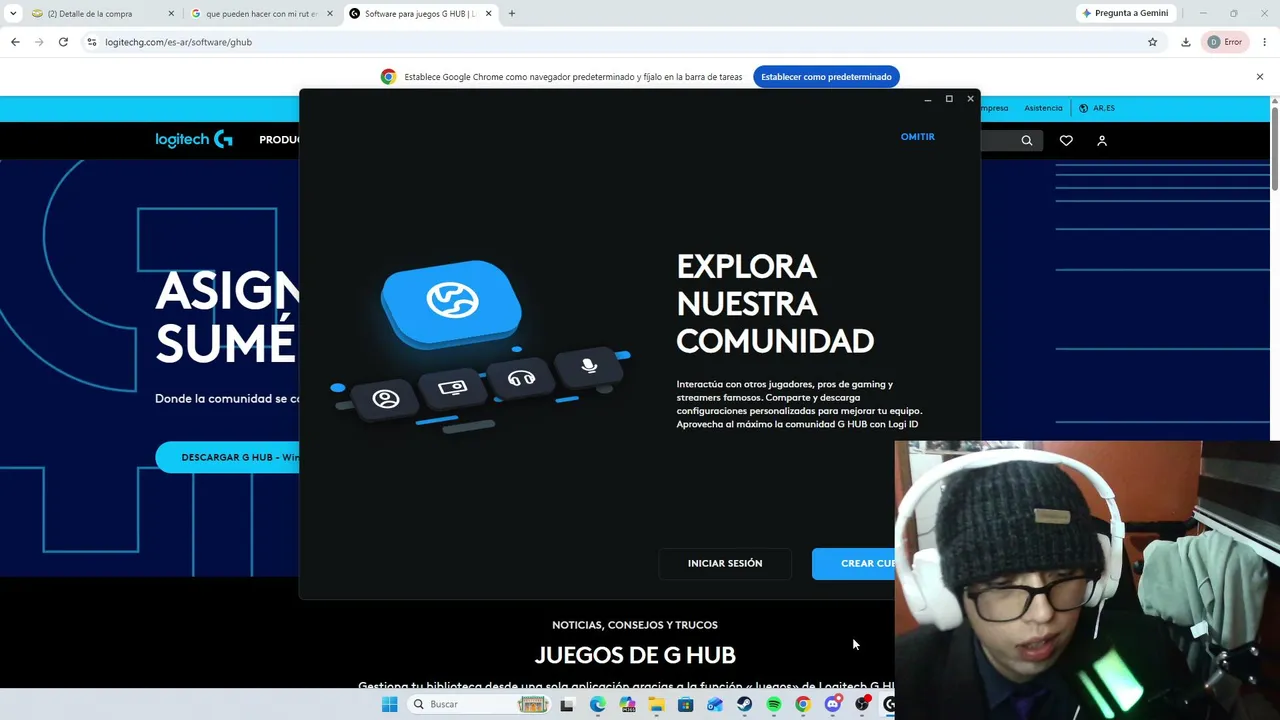
Task: Go forward to the next page
Action: (39, 42)
